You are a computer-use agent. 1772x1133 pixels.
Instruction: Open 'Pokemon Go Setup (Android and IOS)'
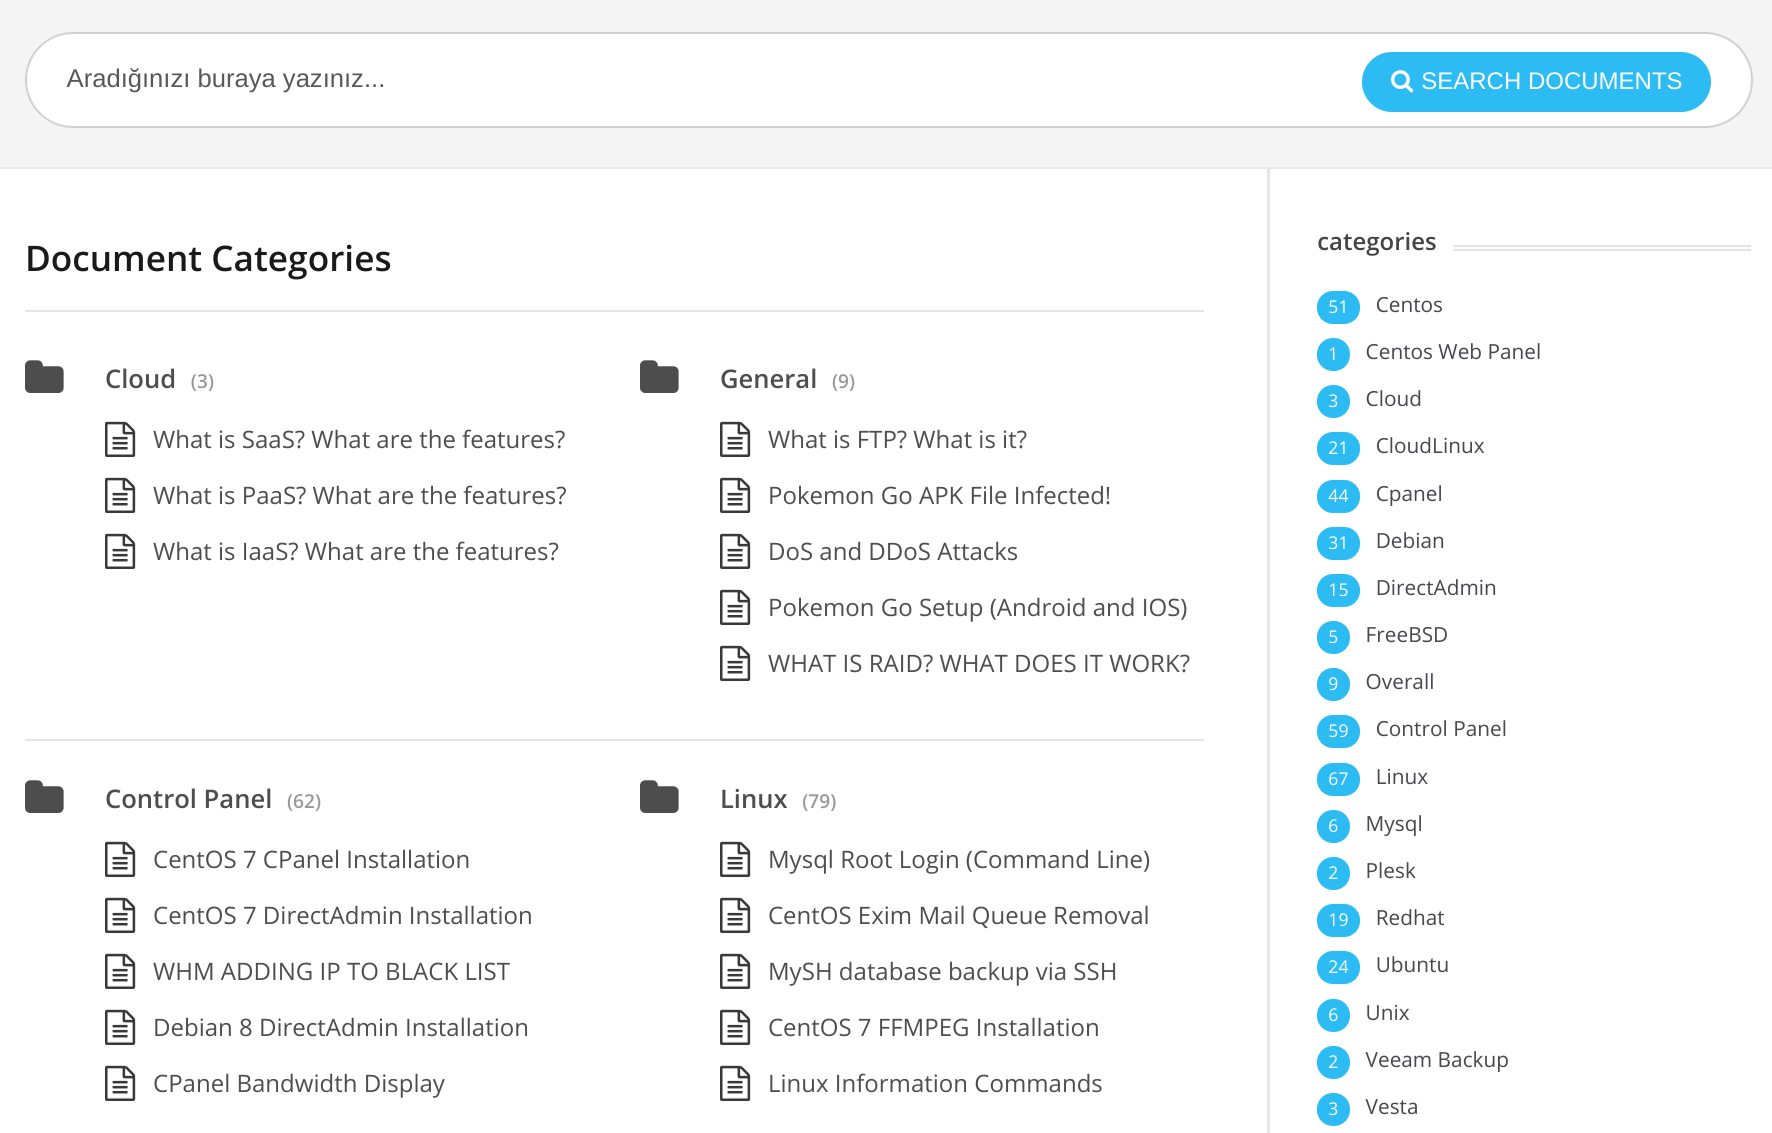(x=978, y=607)
